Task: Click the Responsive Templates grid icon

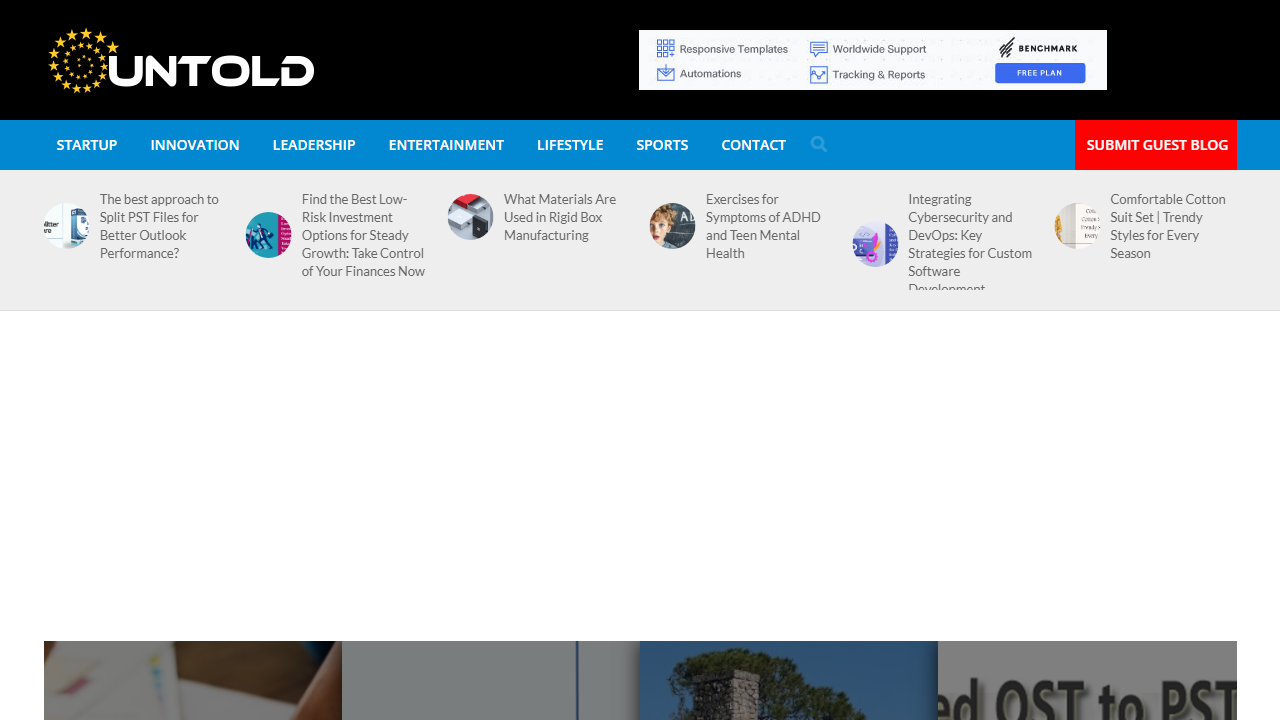Action: pyautogui.click(x=665, y=47)
